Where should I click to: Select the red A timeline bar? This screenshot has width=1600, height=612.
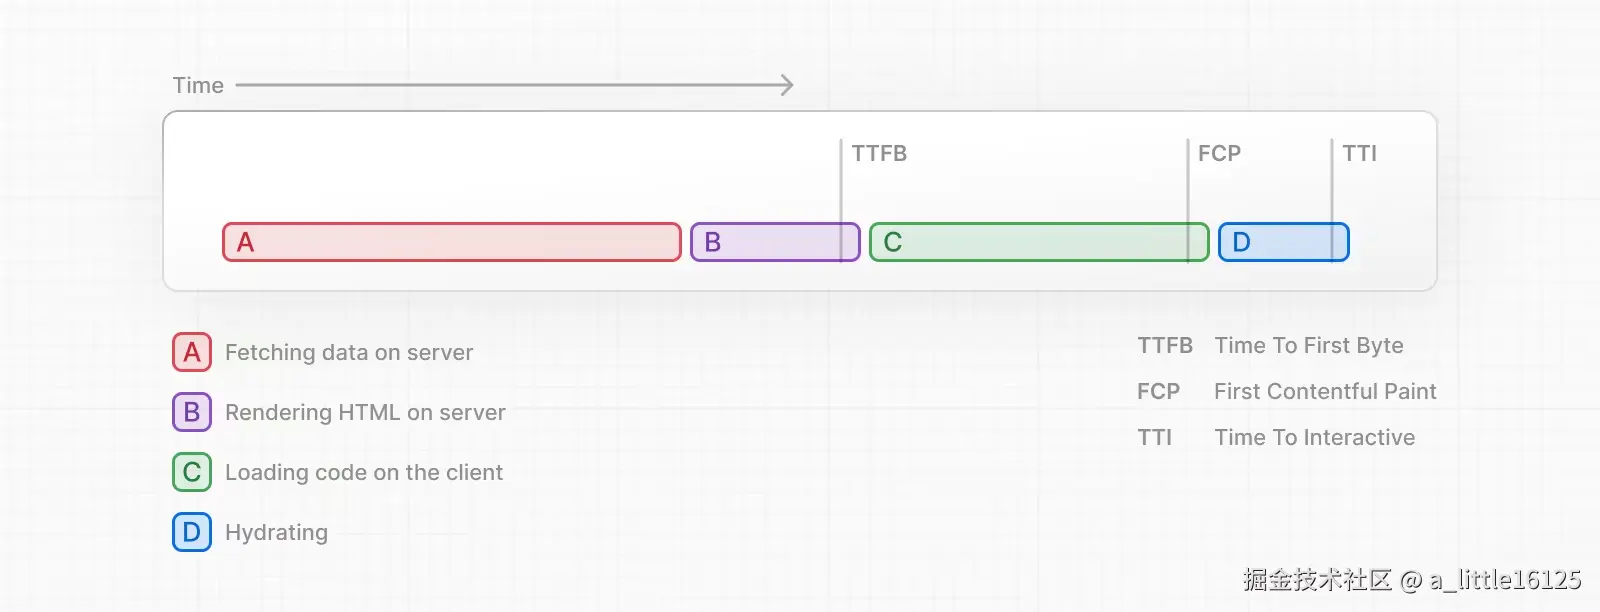coord(451,242)
